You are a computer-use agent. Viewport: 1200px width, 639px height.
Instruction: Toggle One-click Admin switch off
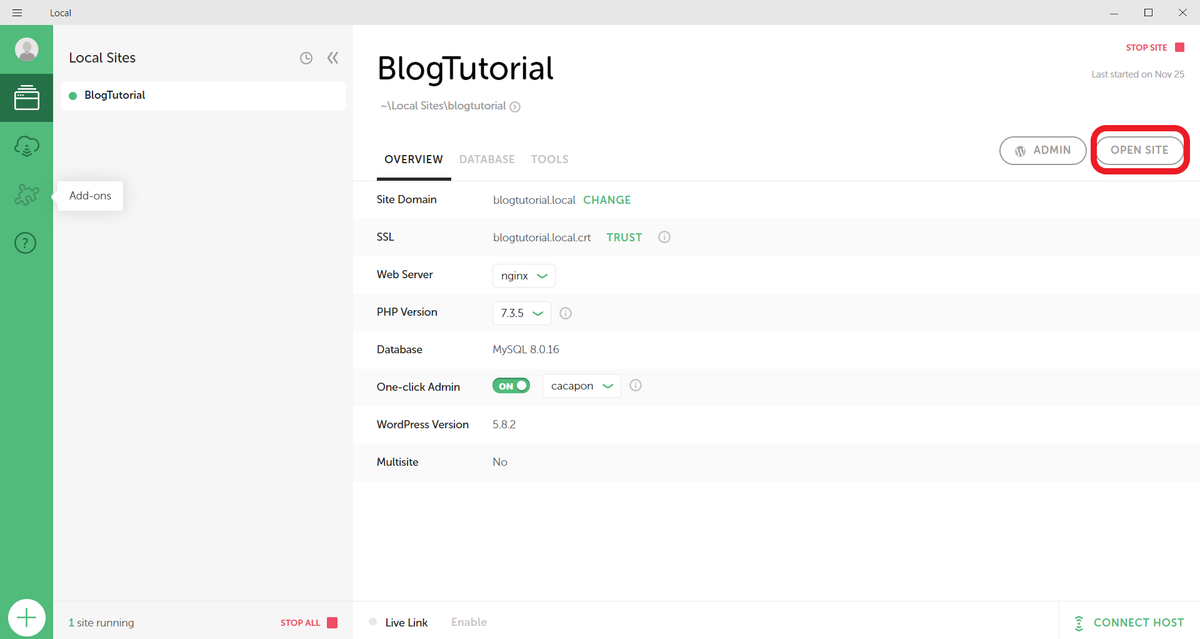click(511, 385)
